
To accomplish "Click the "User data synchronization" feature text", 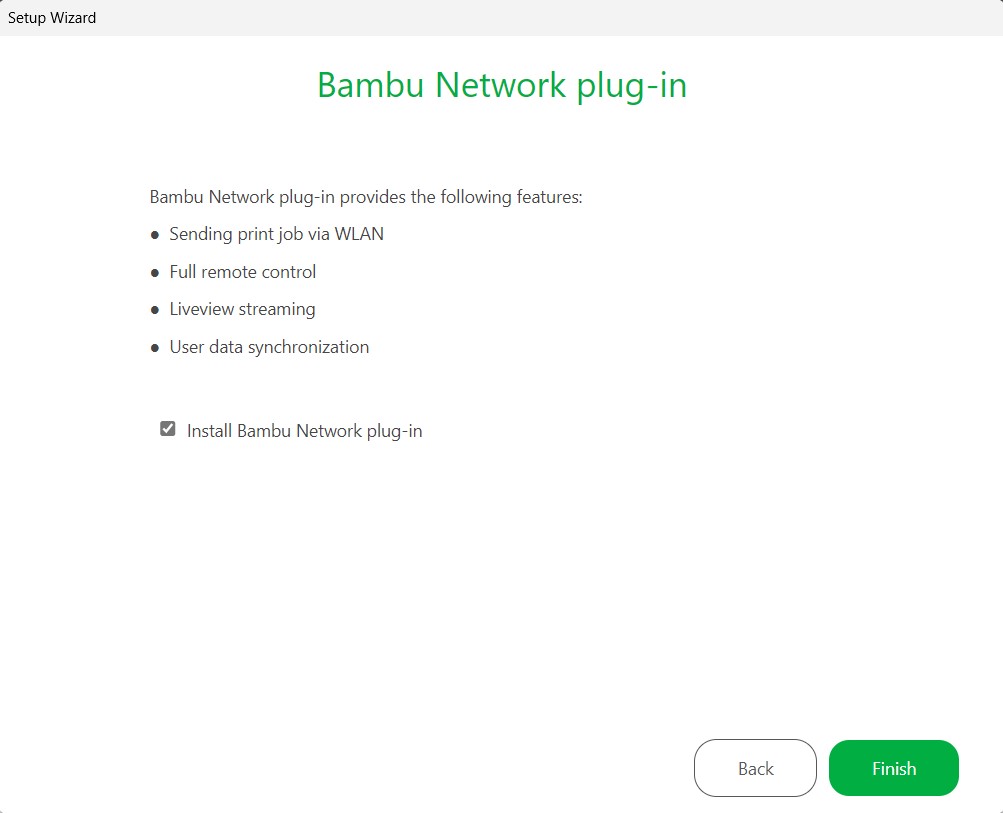I will (269, 347).
